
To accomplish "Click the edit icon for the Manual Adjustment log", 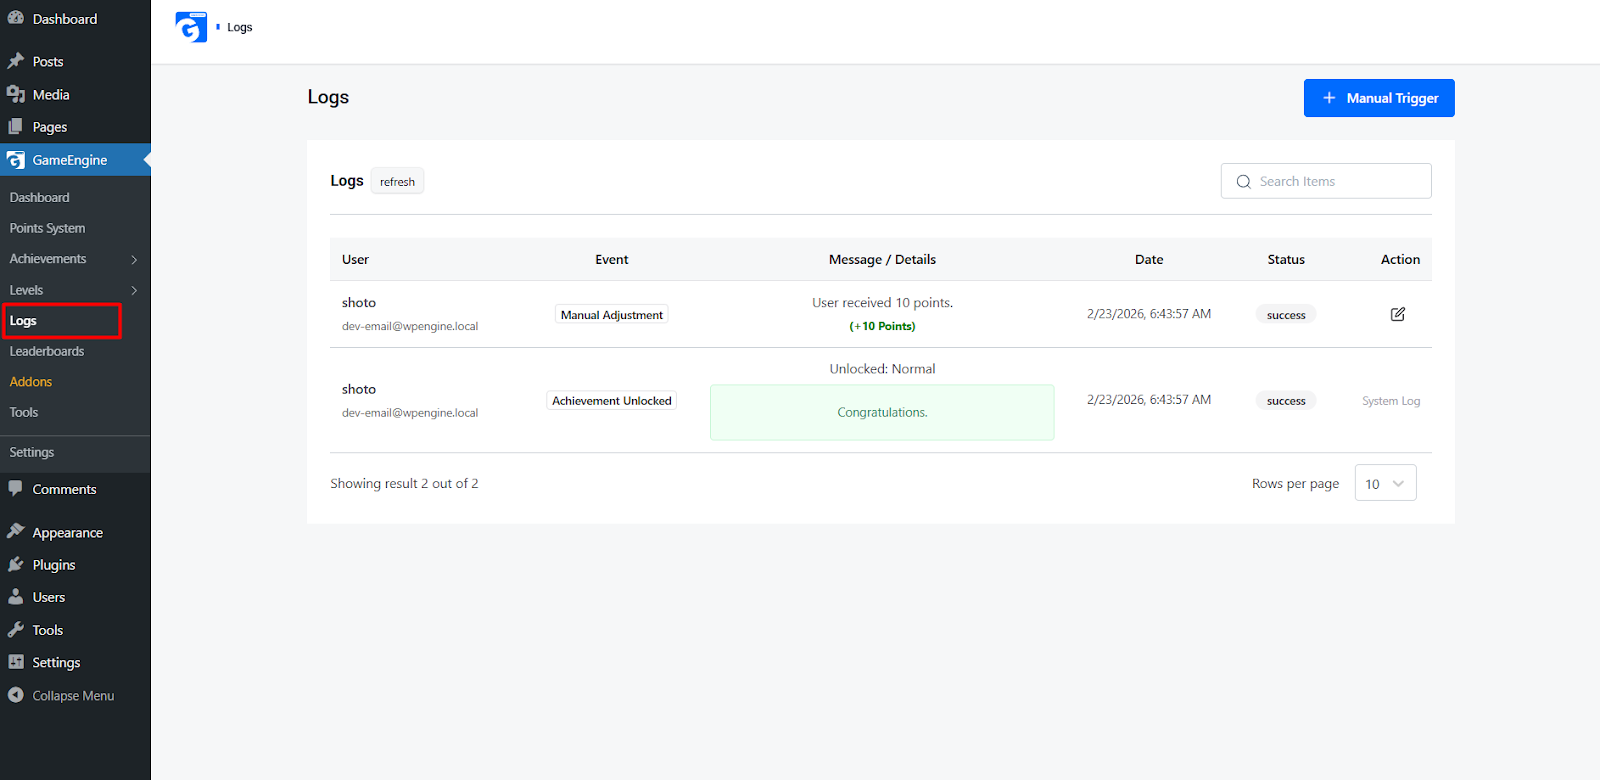I will click(1398, 314).
